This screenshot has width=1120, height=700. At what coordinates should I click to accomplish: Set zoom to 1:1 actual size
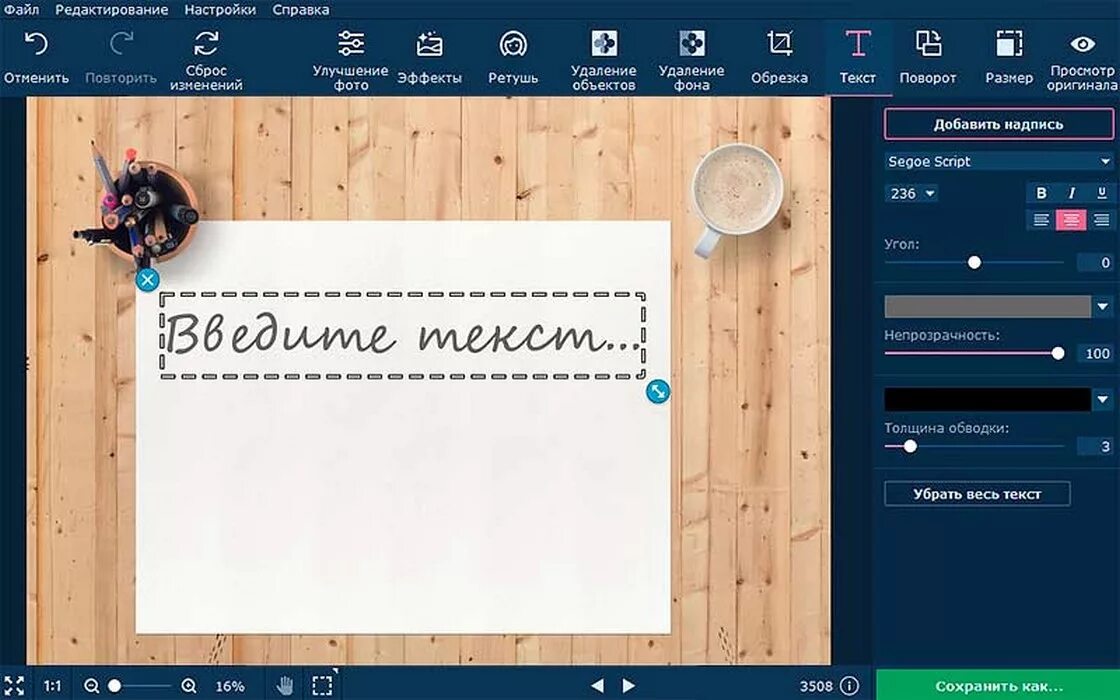coord(52,686)
